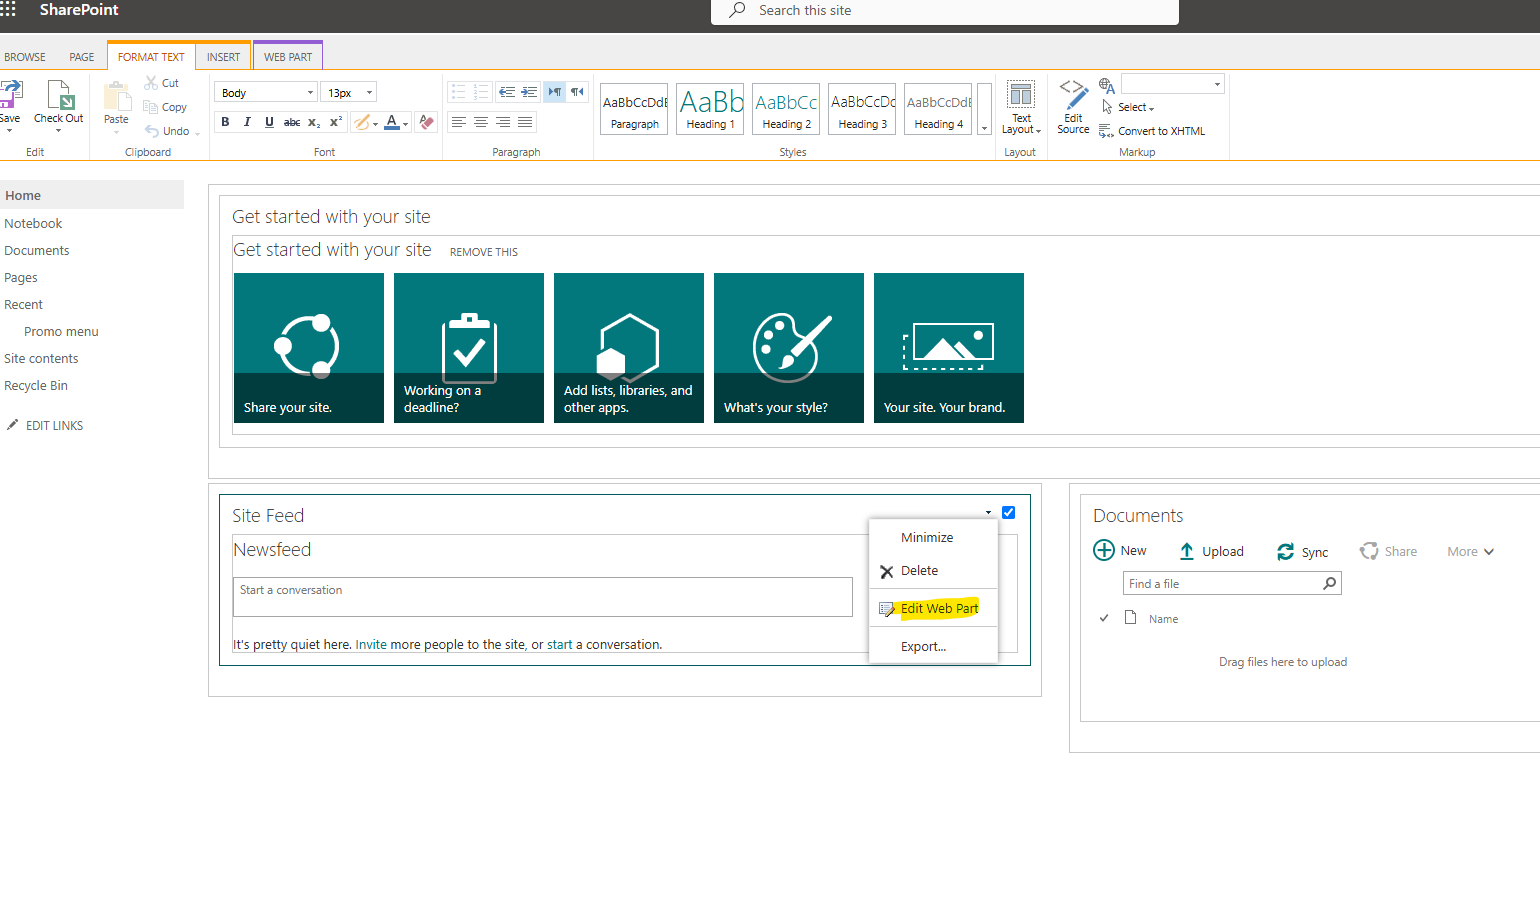Image resolution: width=1540 pixels, height=908 pixels.
Task: Apply the text highlight color
Action: coord(361,122)
